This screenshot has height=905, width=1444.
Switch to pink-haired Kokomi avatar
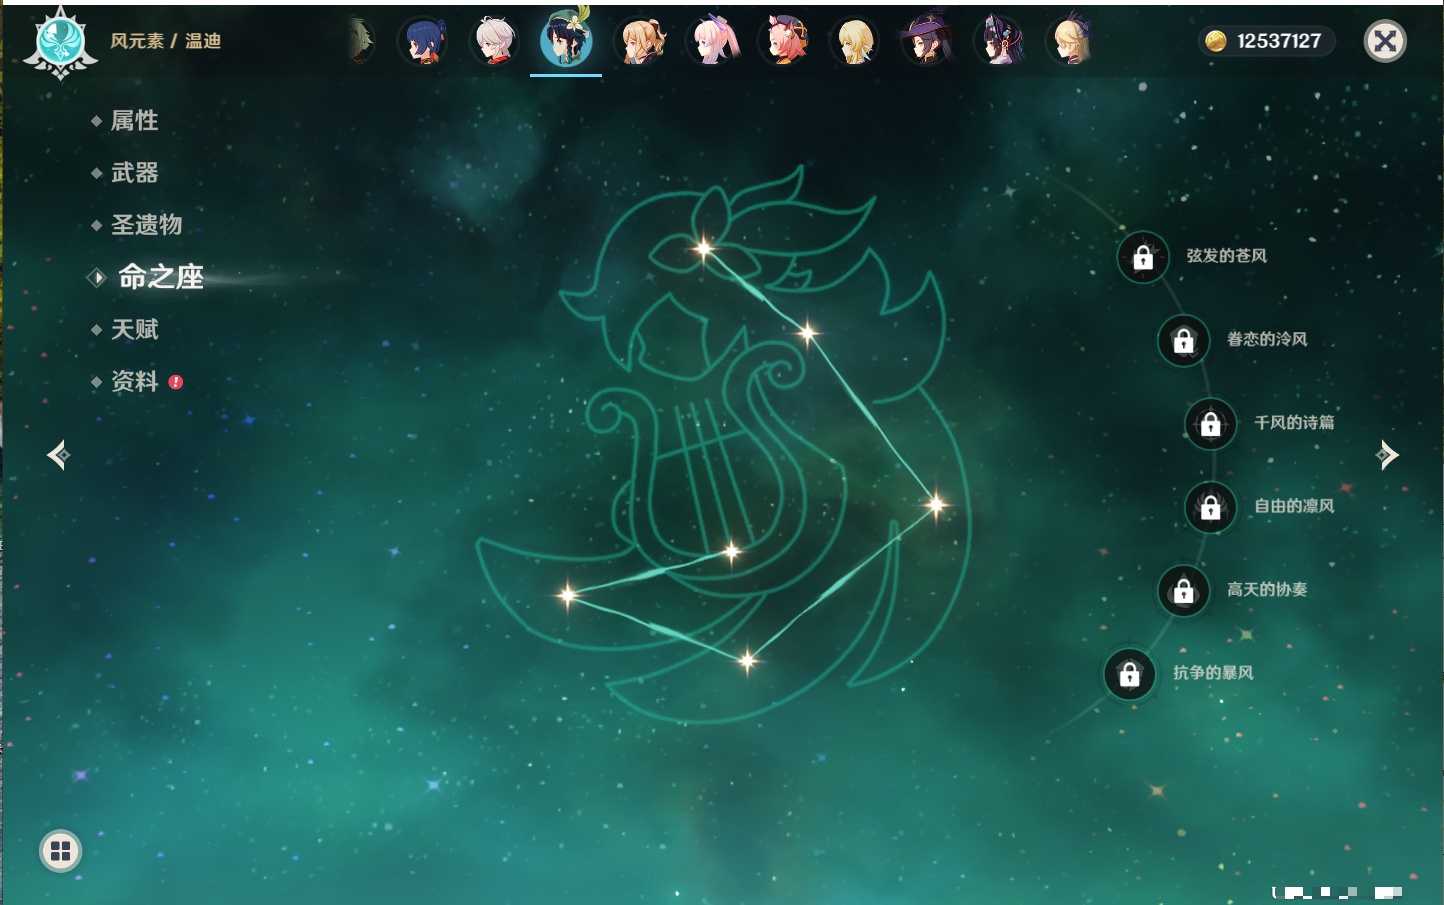[x=711, y=41]
